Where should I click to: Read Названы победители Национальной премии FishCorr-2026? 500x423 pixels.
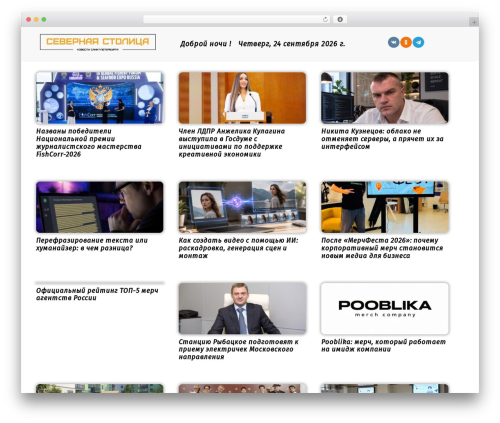[89, 143]
